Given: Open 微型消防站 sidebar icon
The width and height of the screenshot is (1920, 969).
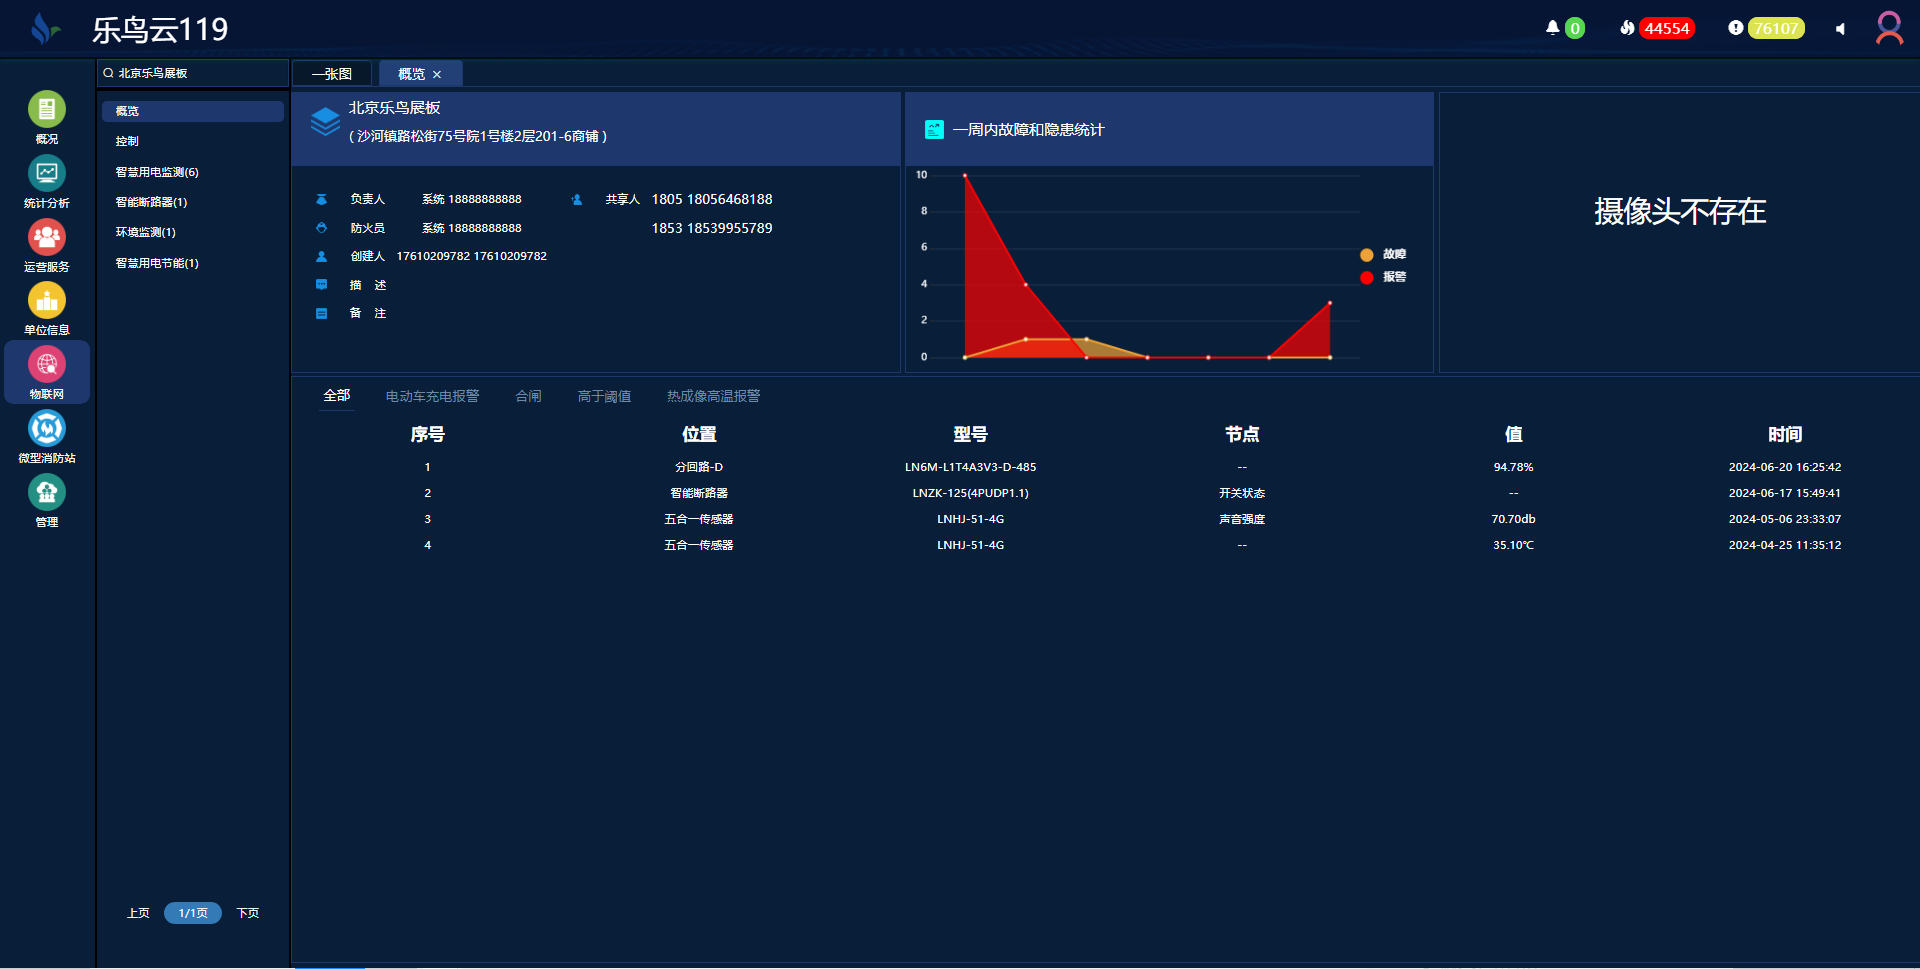Looking at the screenshot, I should point(46,429).
